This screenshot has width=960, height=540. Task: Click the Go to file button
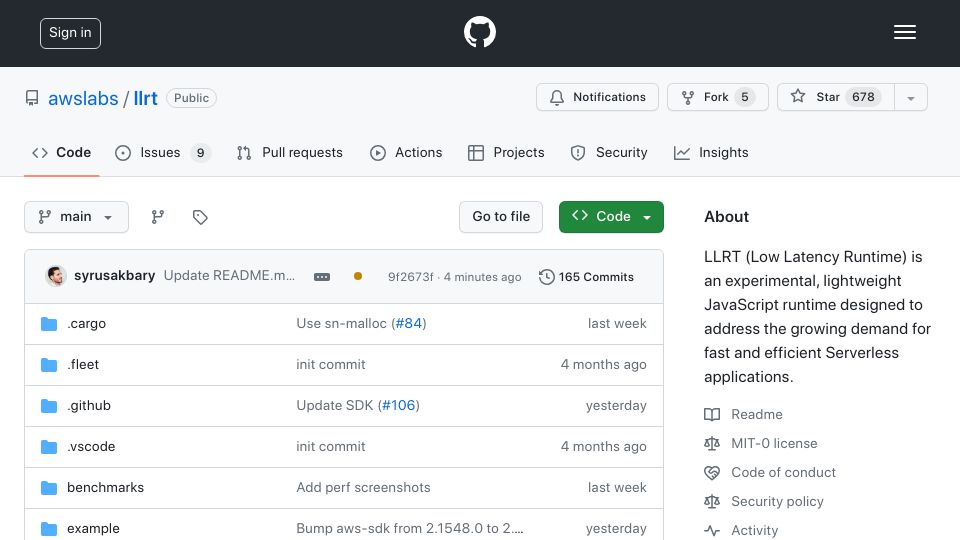pyautogui.click(x=501, y=217)
